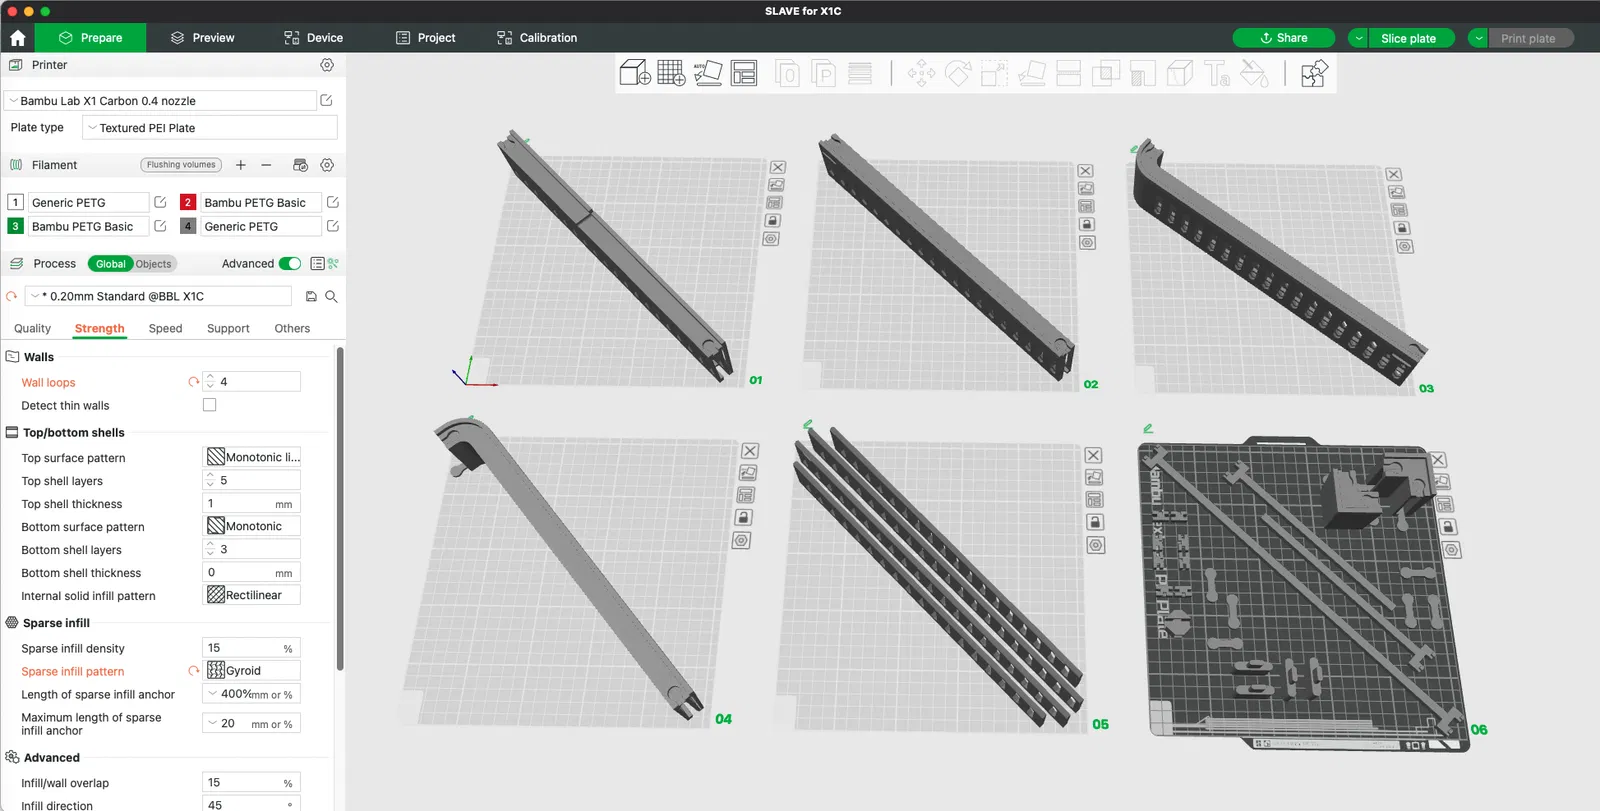Image resolution: width=1600 pixels, height=811 pixels.
Task: Click the AMS filament sync icon
Action: [300, 165]
